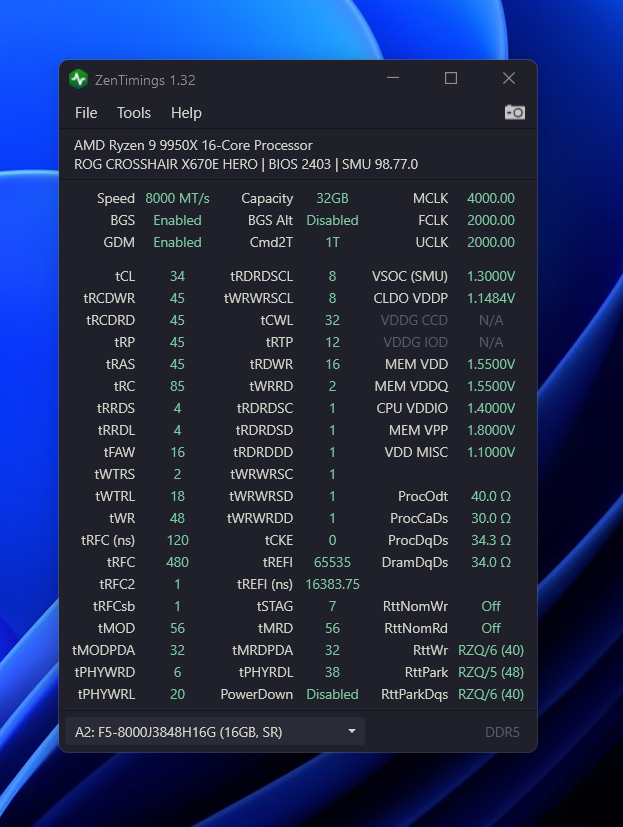623x827 pixels.
Task: Click the camera screenshot icon
Action: coord(514,112)
